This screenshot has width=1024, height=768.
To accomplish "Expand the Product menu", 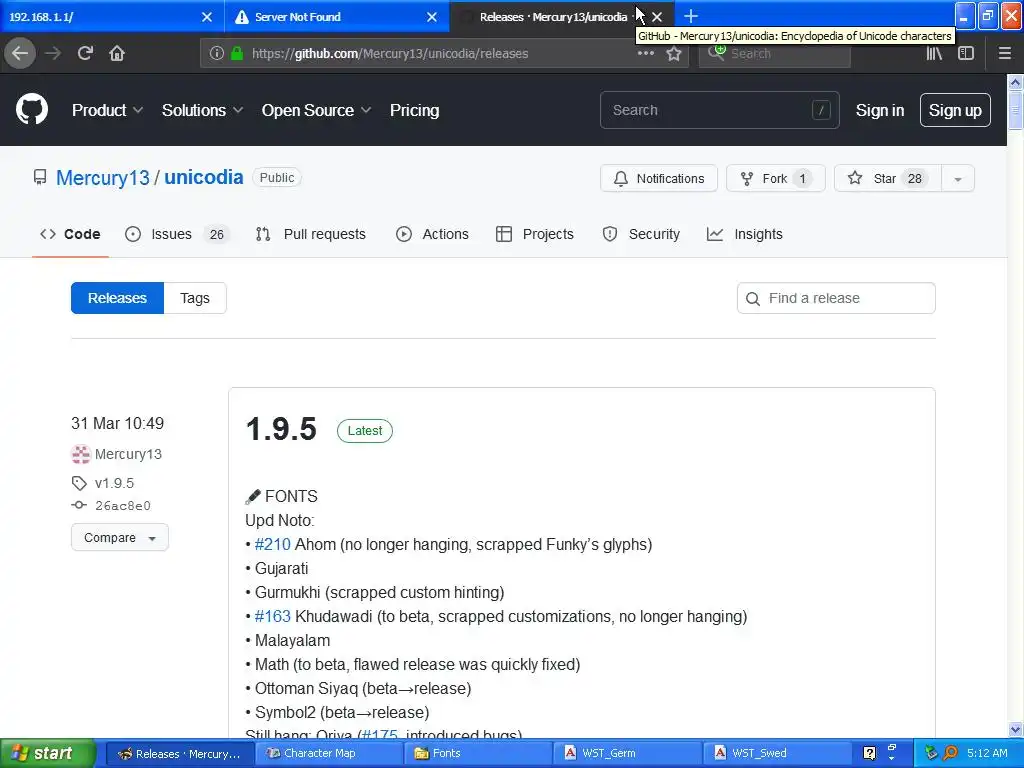I will coord(107,110).
